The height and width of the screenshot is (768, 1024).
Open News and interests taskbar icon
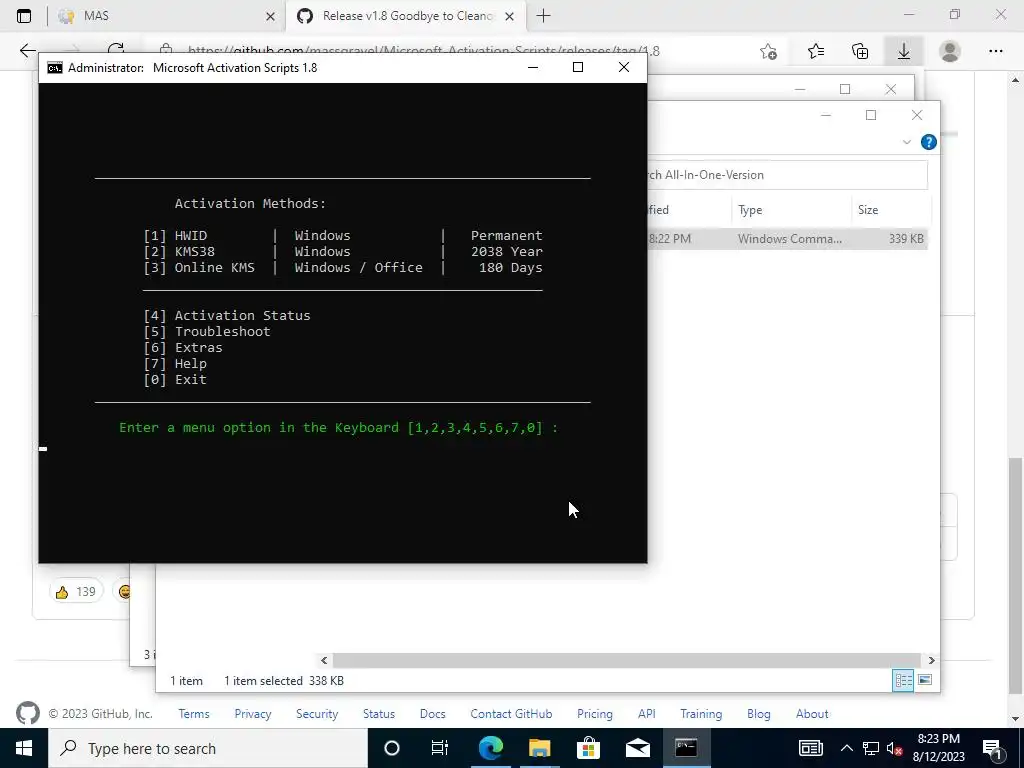pos(810,748)
